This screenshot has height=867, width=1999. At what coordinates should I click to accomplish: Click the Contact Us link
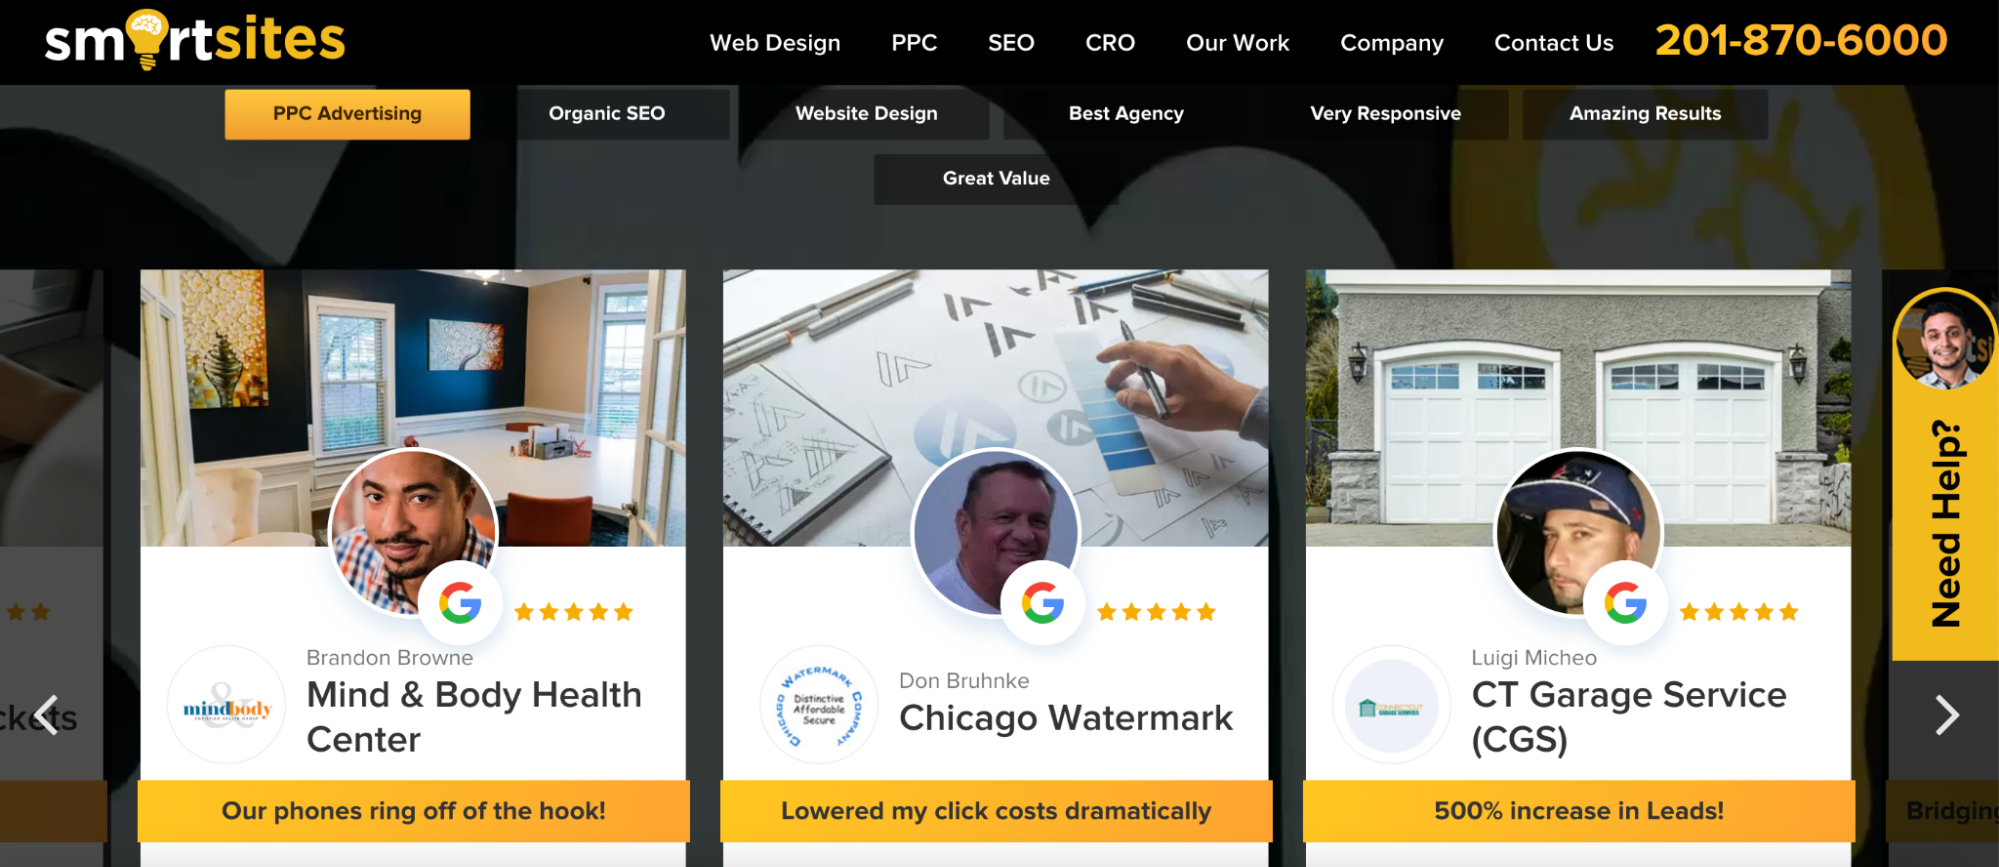[1554, 43]
